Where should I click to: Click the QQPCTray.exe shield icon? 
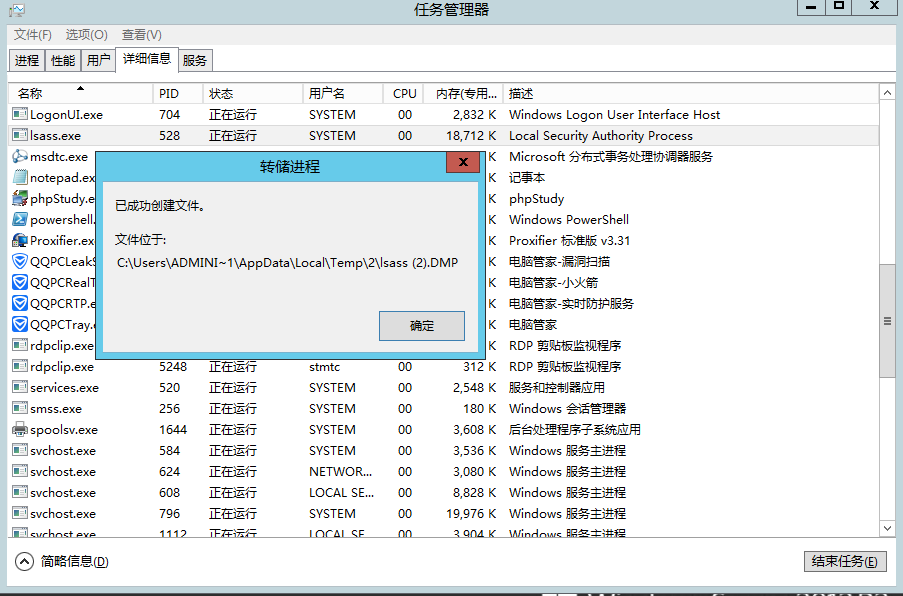point(20,324)
